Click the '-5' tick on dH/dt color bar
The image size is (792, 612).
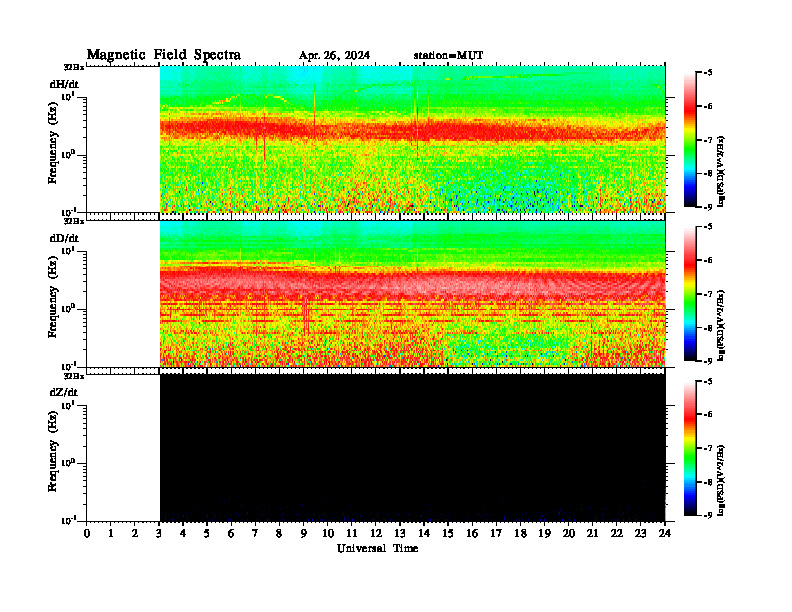pyautogui.click(x=708, y=73)
